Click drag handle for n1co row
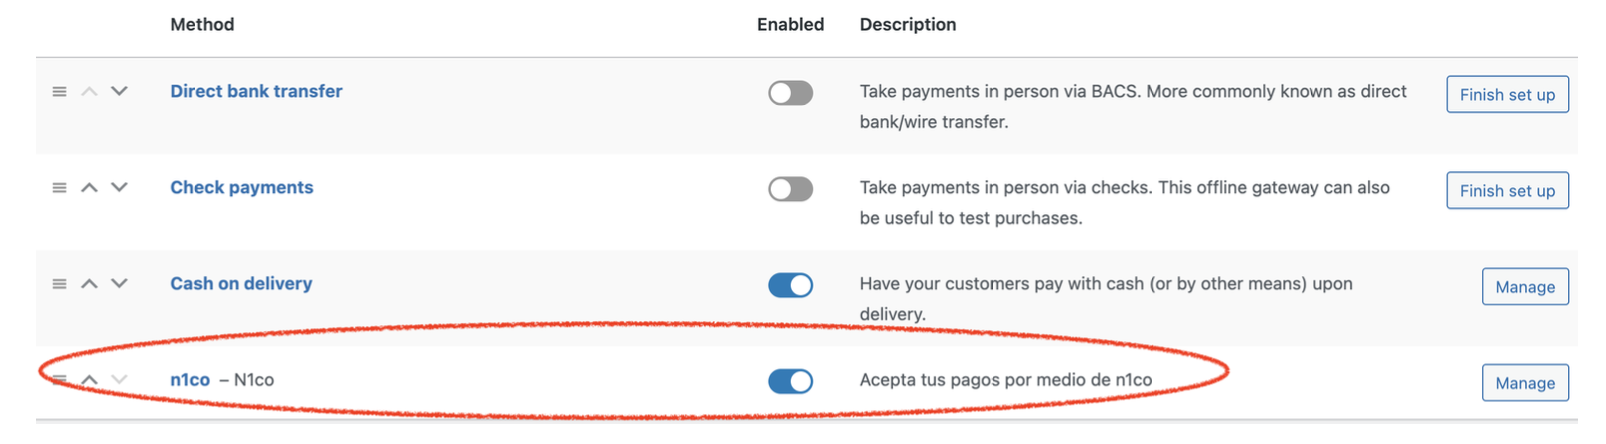Viewport: 1606px width, 444px height. pyautogui.click(x=60, y=380)
